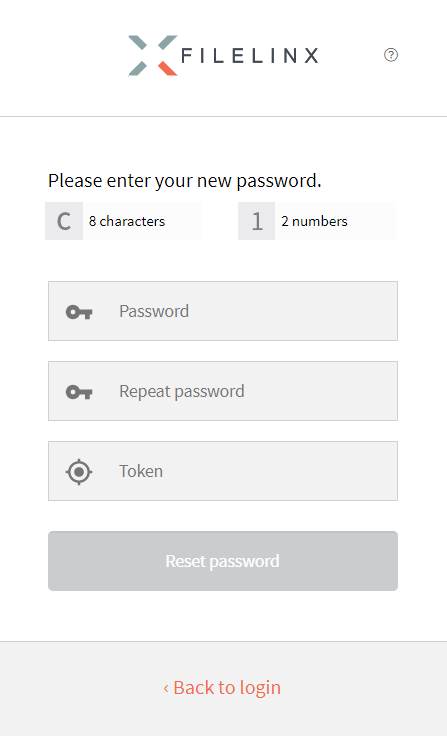447x736 pixels.
Task: Click the key icon in Repeat password field
Action: [79, 392]
